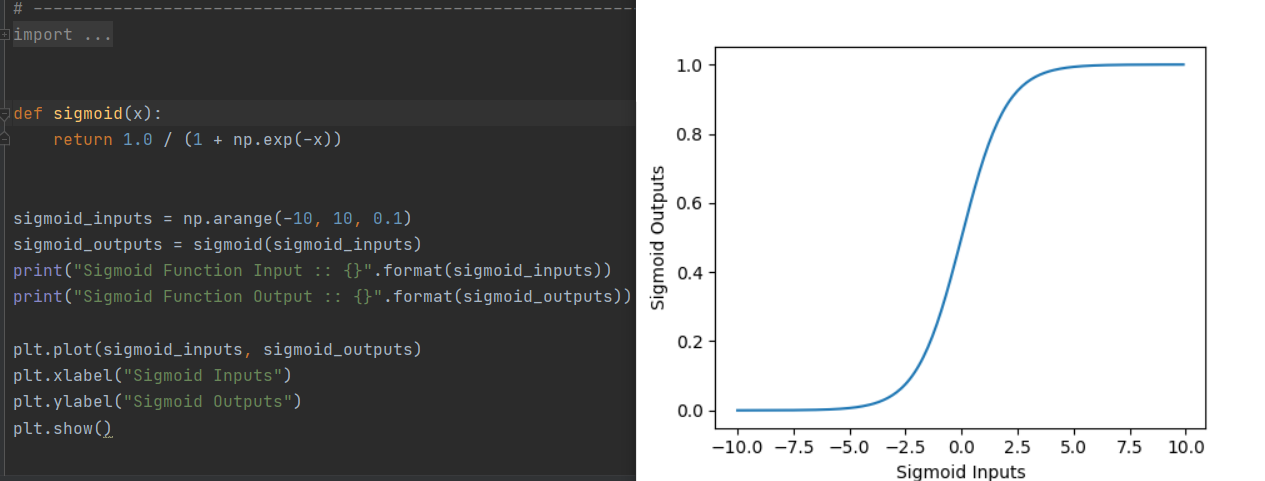This screenshot has height=481, width=1265.
Task: Expand the collapsed import fold gutter icon
Action: coord(5,35)
